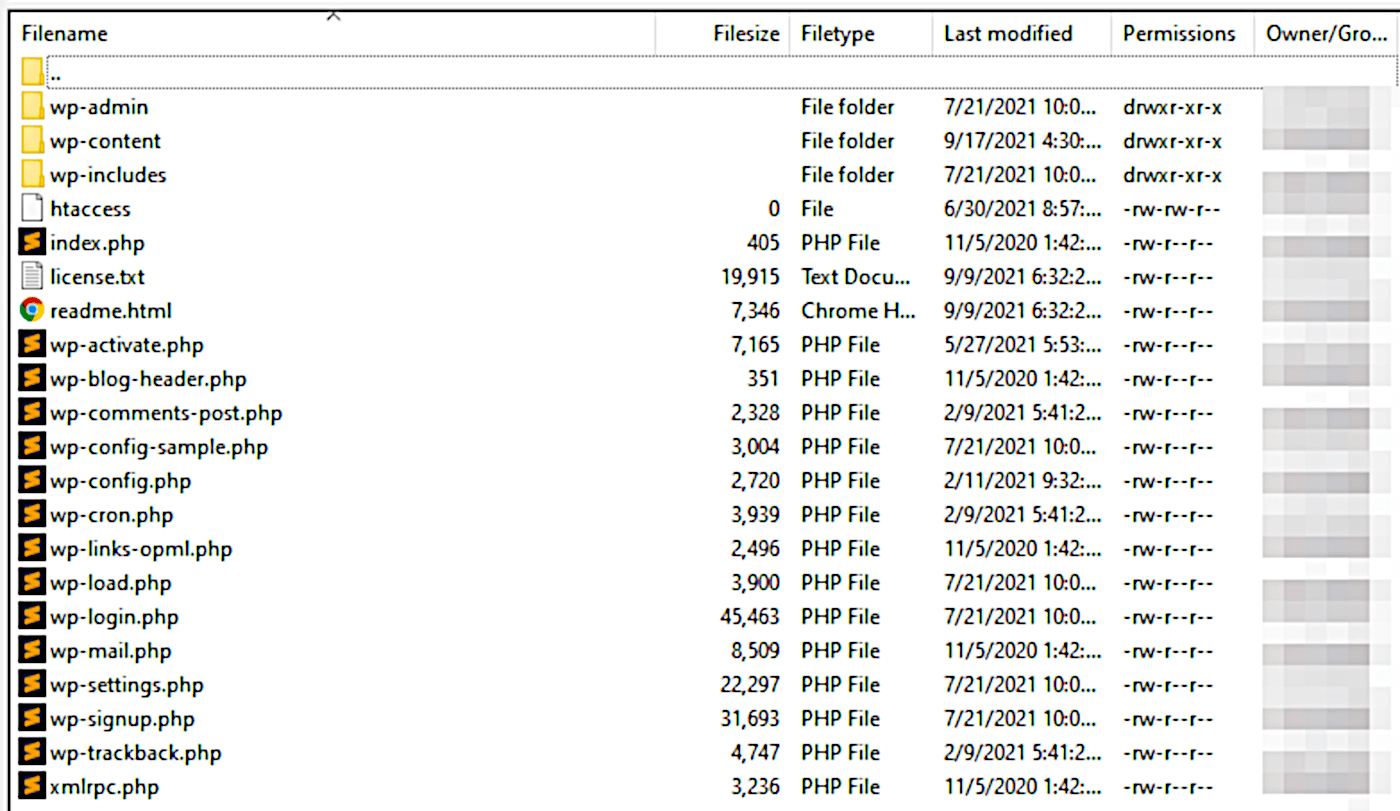Sort files by the Filesize column

[x=745, y=33]
